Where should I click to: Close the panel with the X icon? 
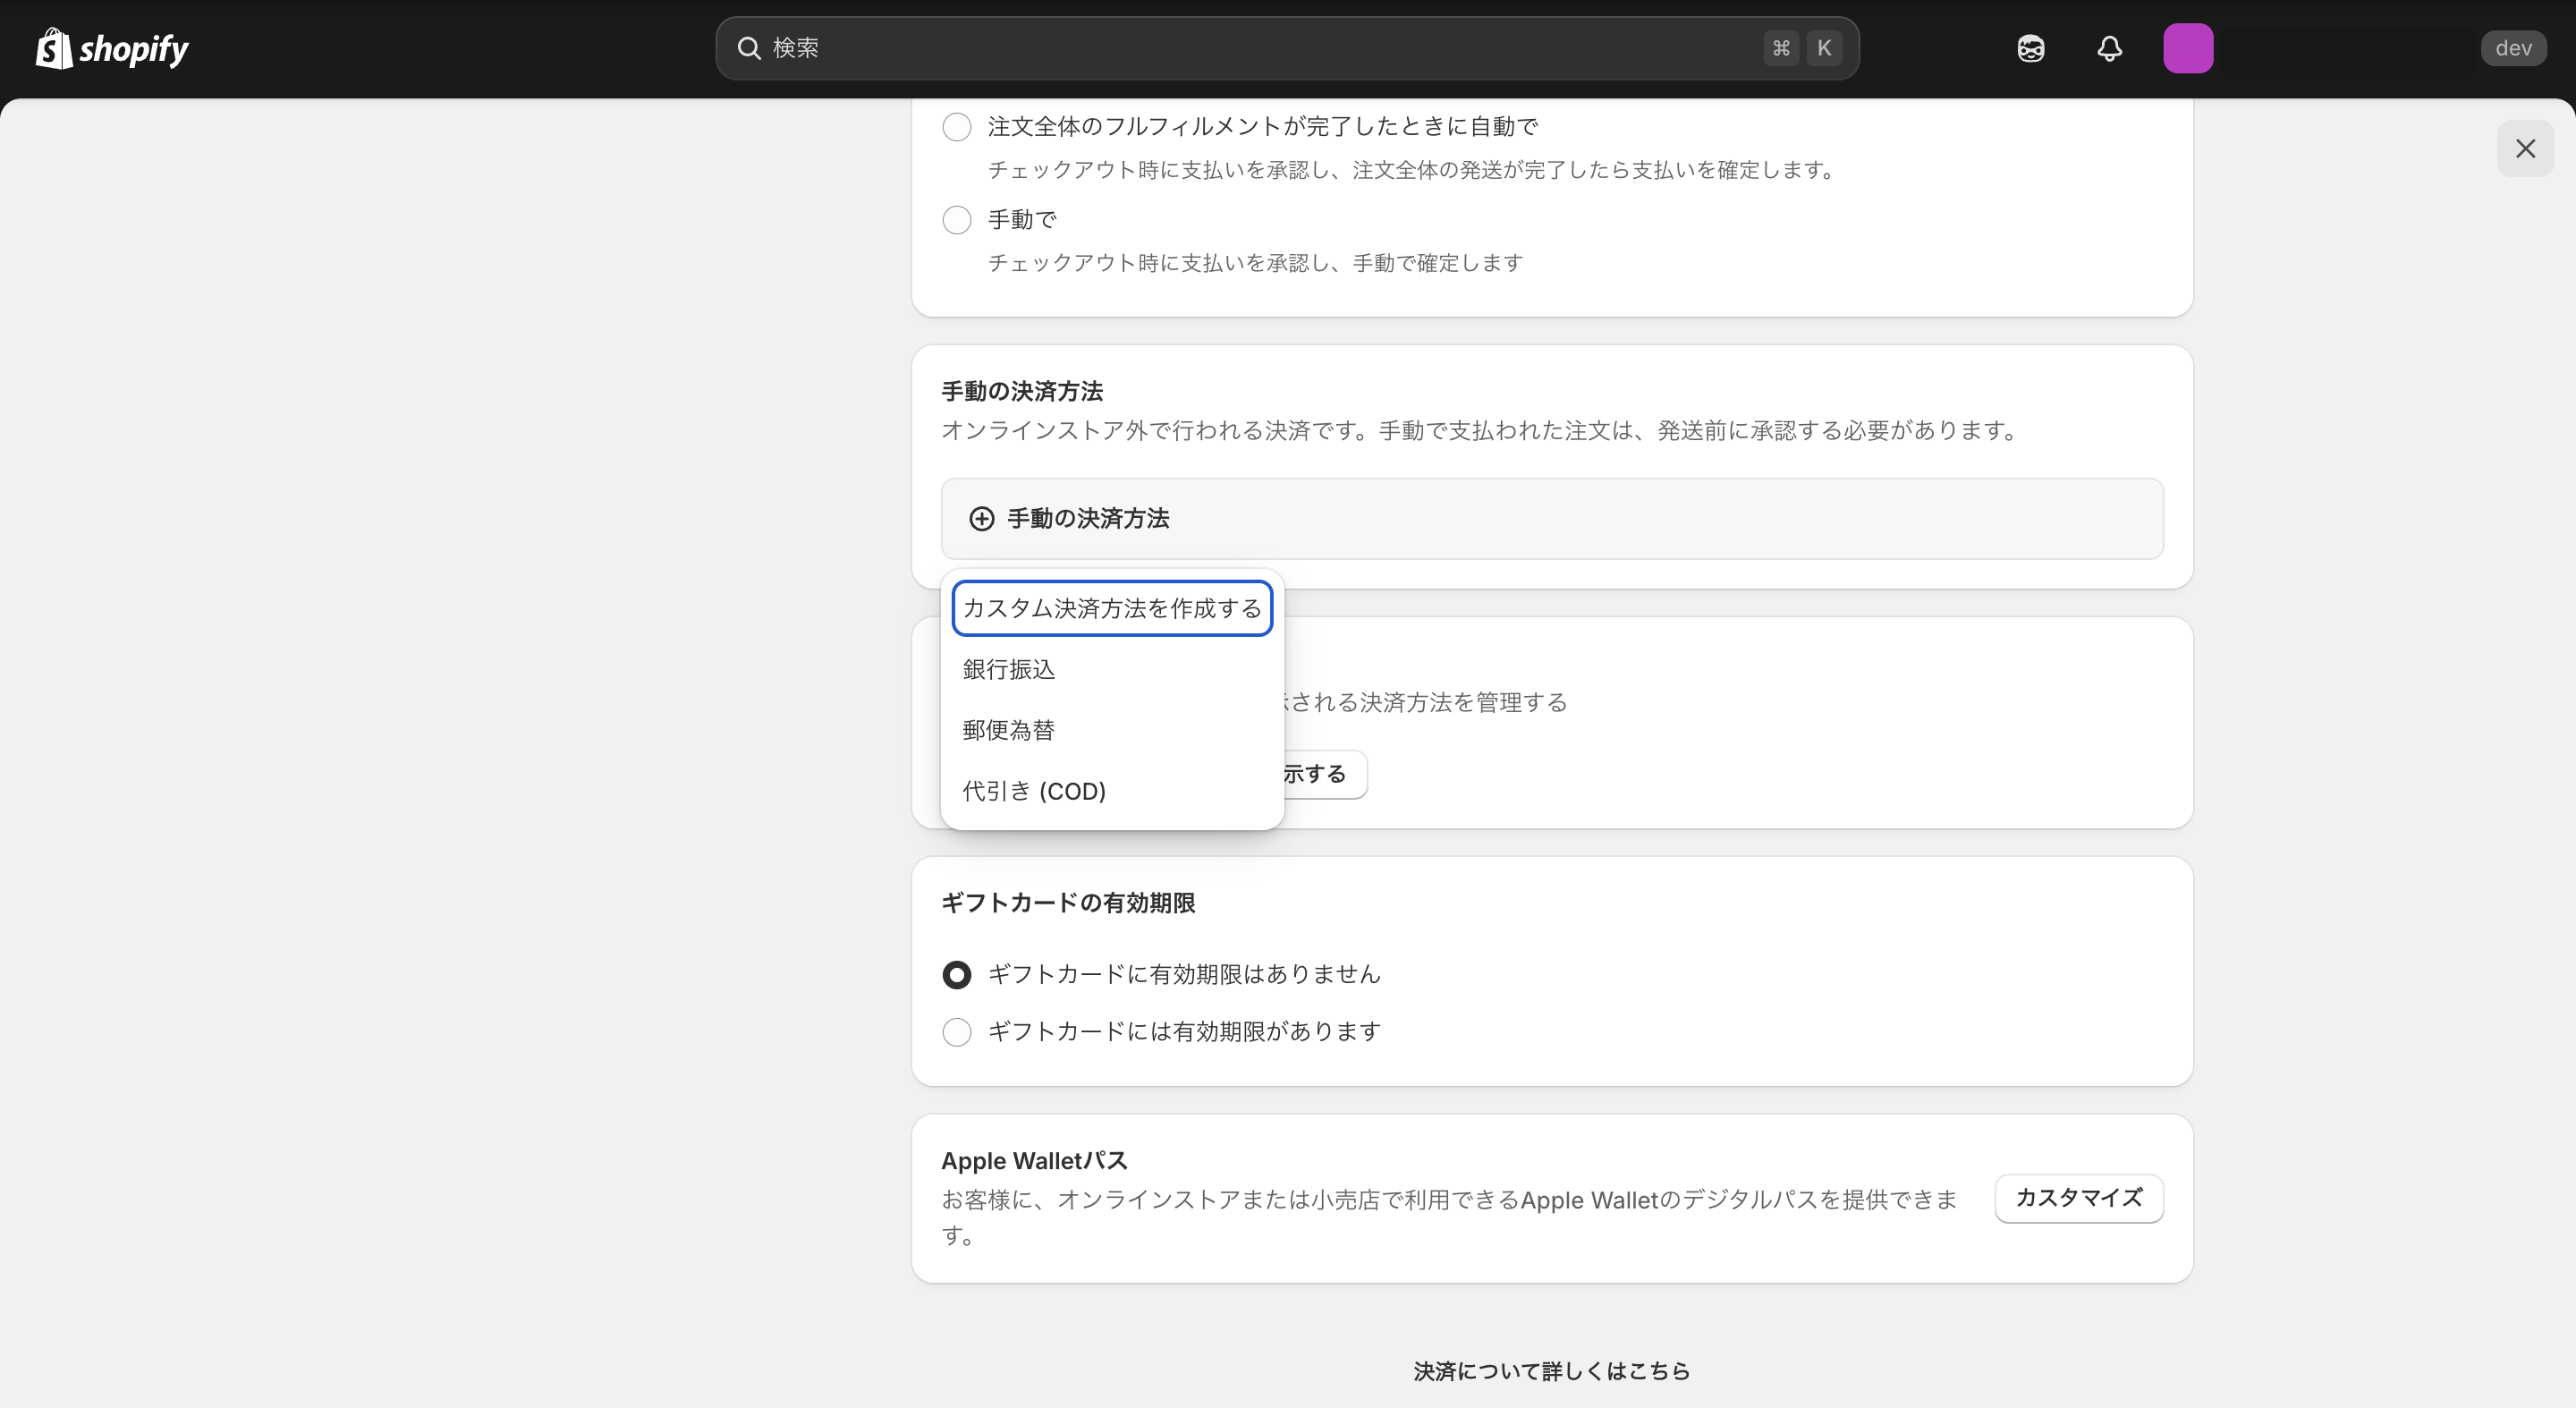click(2526, 148)
